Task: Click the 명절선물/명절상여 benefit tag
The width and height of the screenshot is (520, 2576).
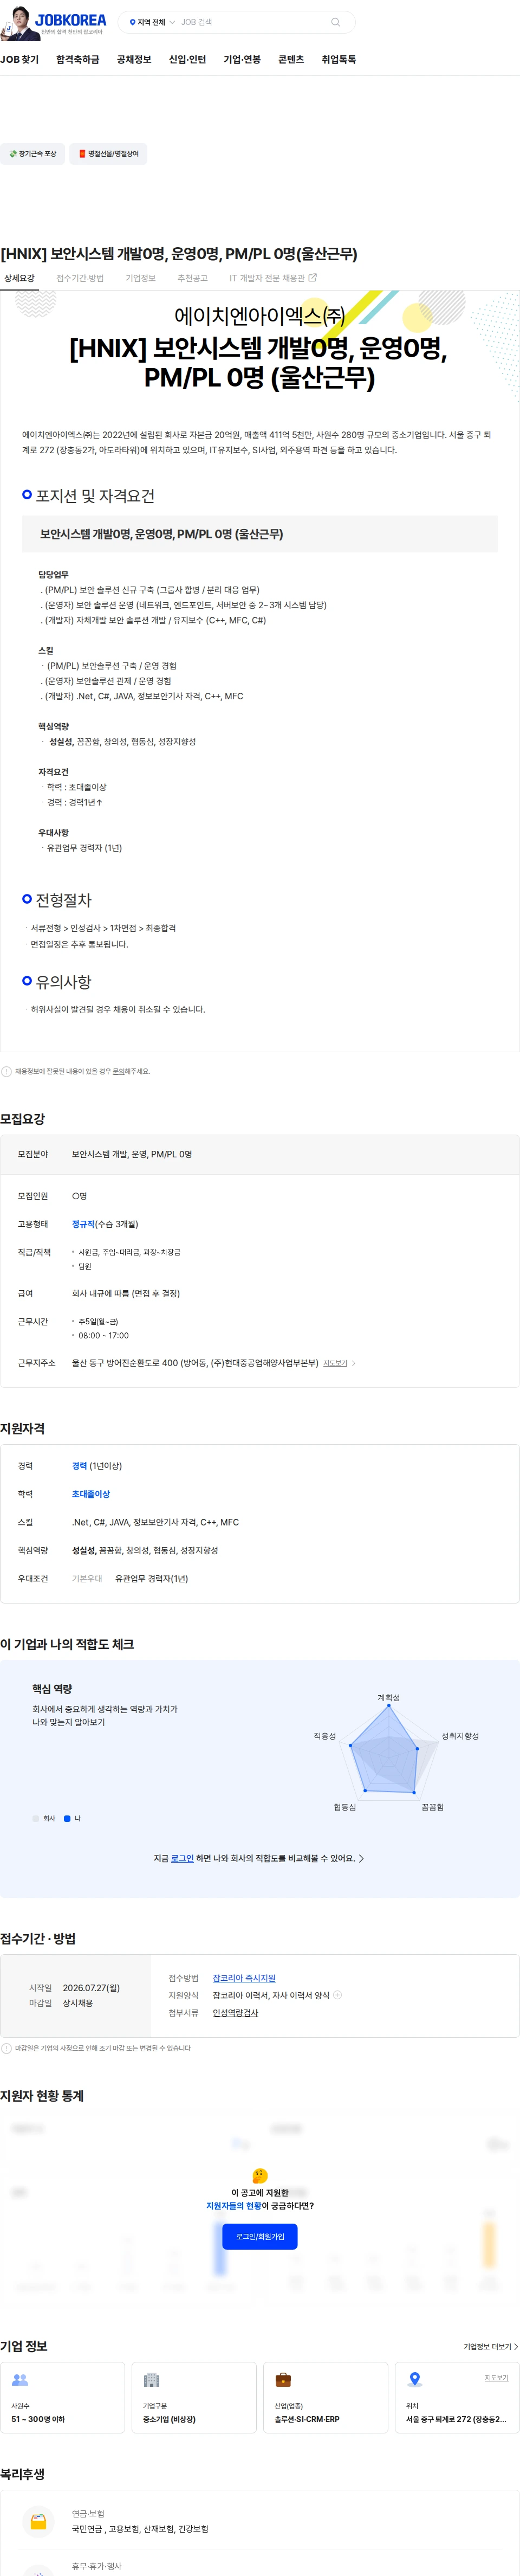Action: [x=109, y=154]
